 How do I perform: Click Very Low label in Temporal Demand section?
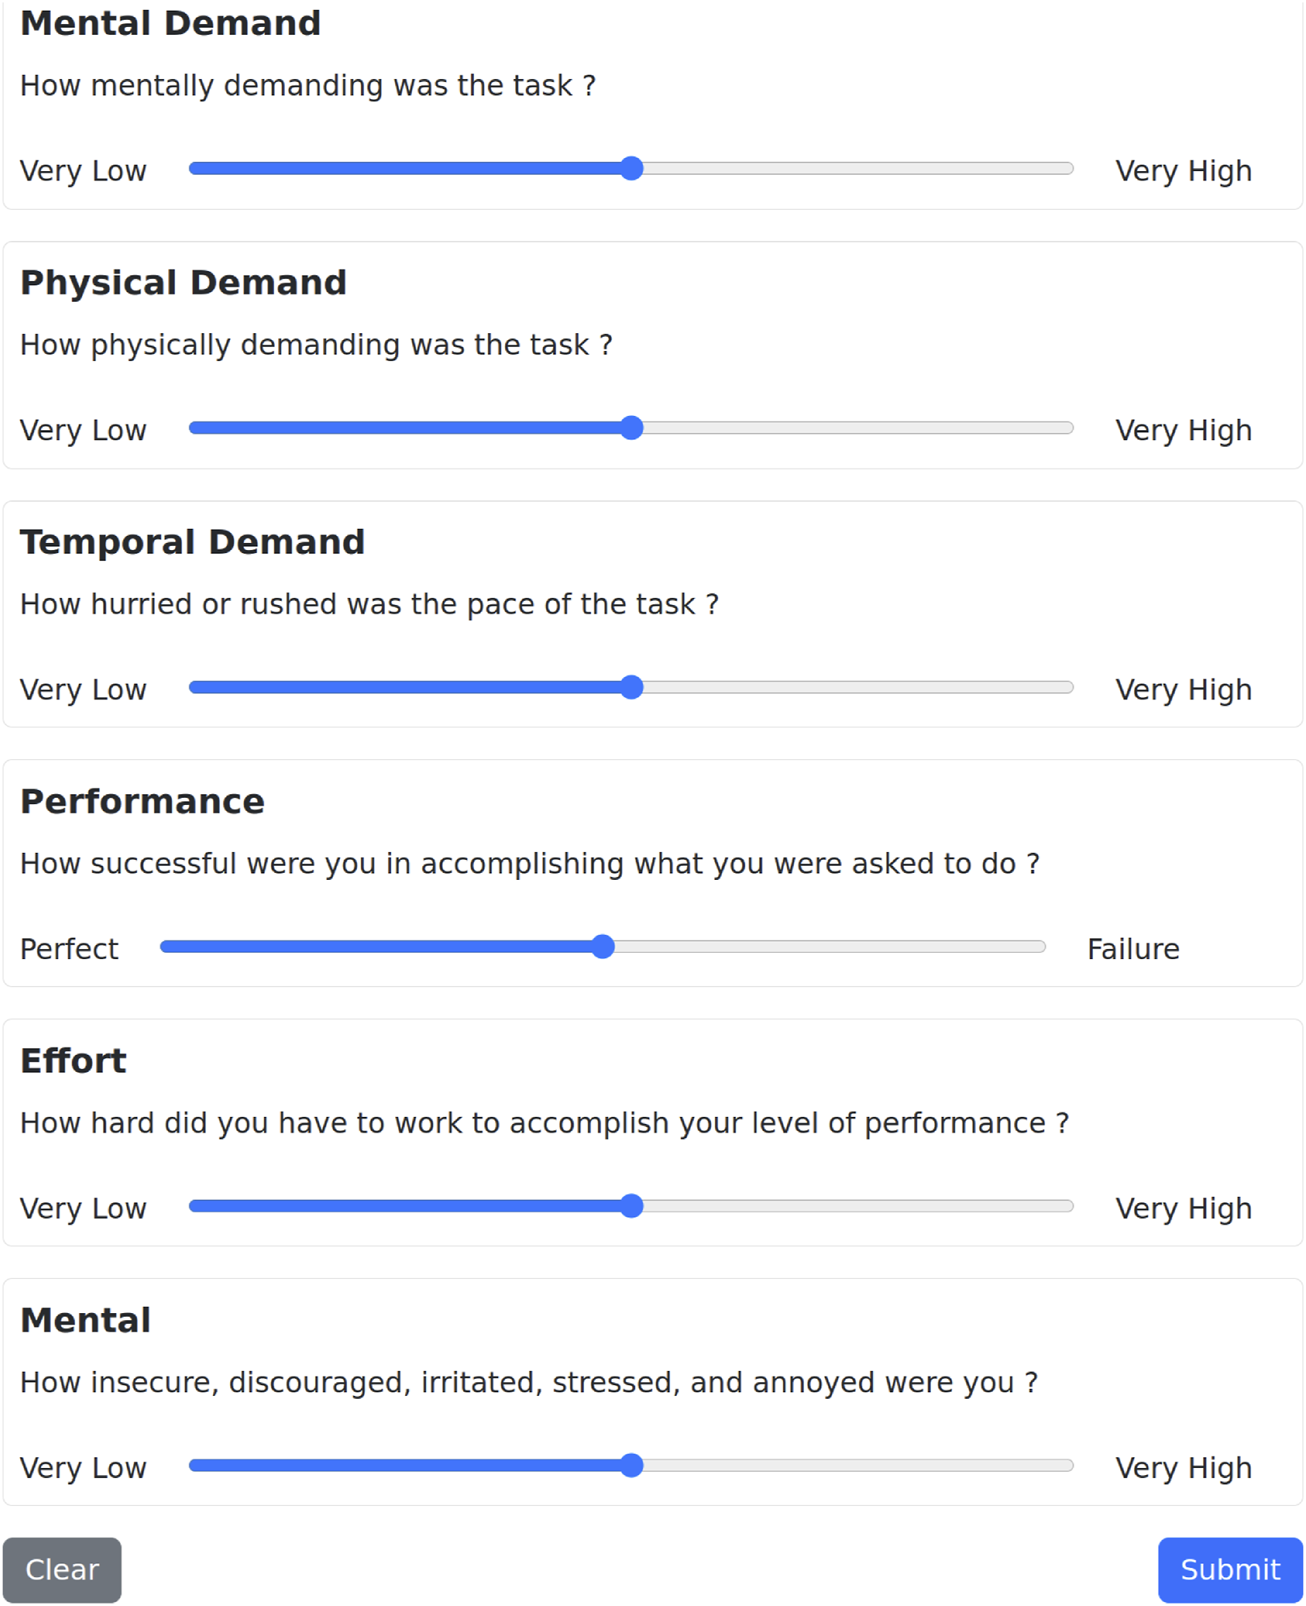coord(83,690)
